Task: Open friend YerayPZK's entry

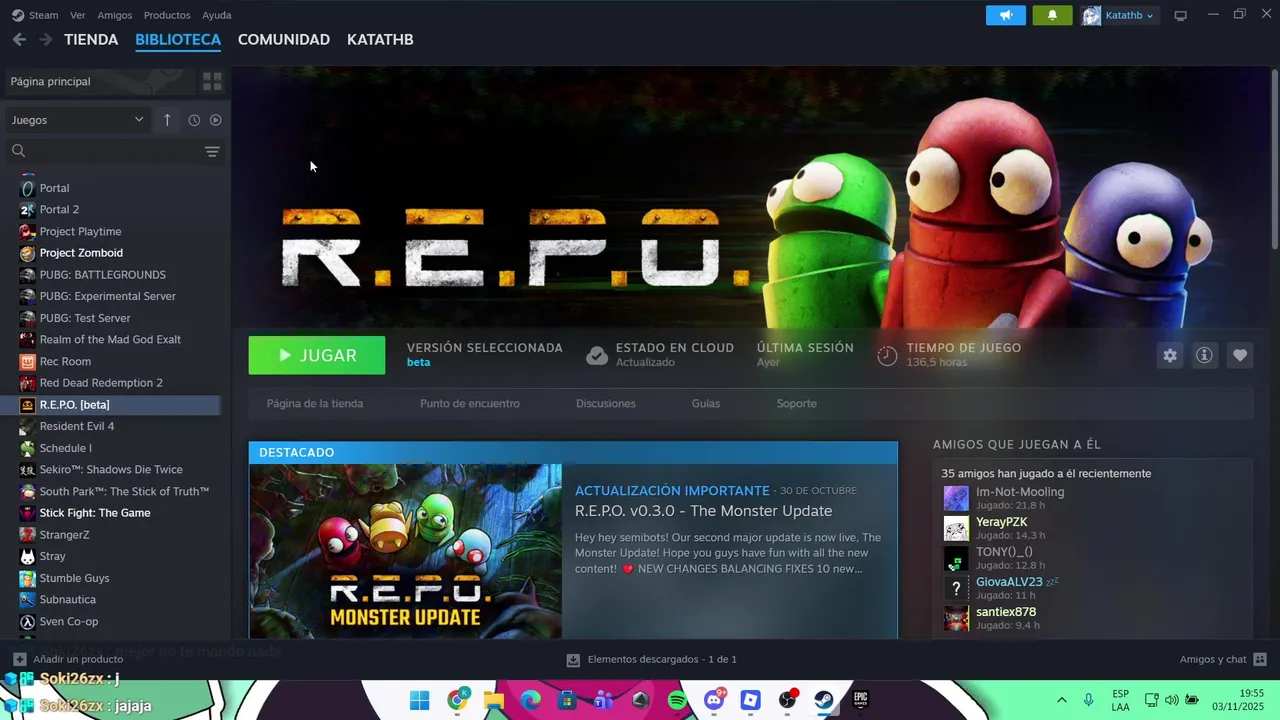Action: tap(1090, 528)
